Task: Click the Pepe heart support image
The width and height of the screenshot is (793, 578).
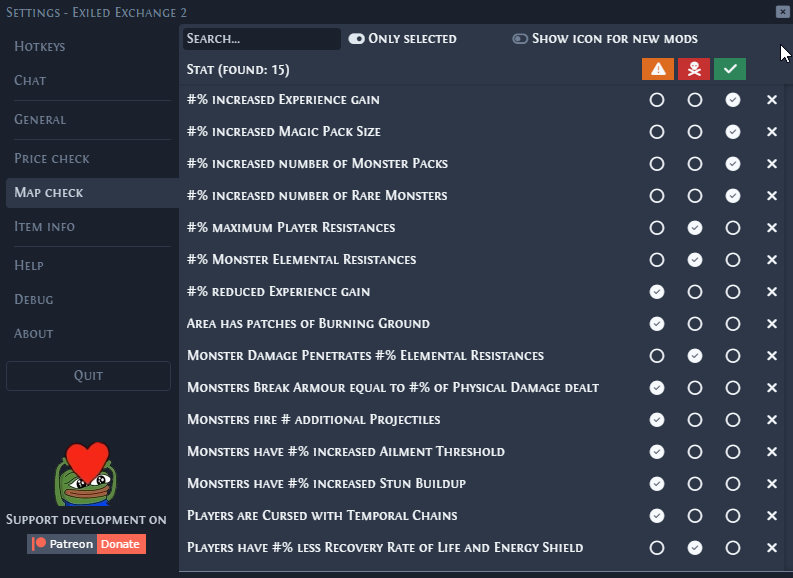Action: (x=86, y=474)
